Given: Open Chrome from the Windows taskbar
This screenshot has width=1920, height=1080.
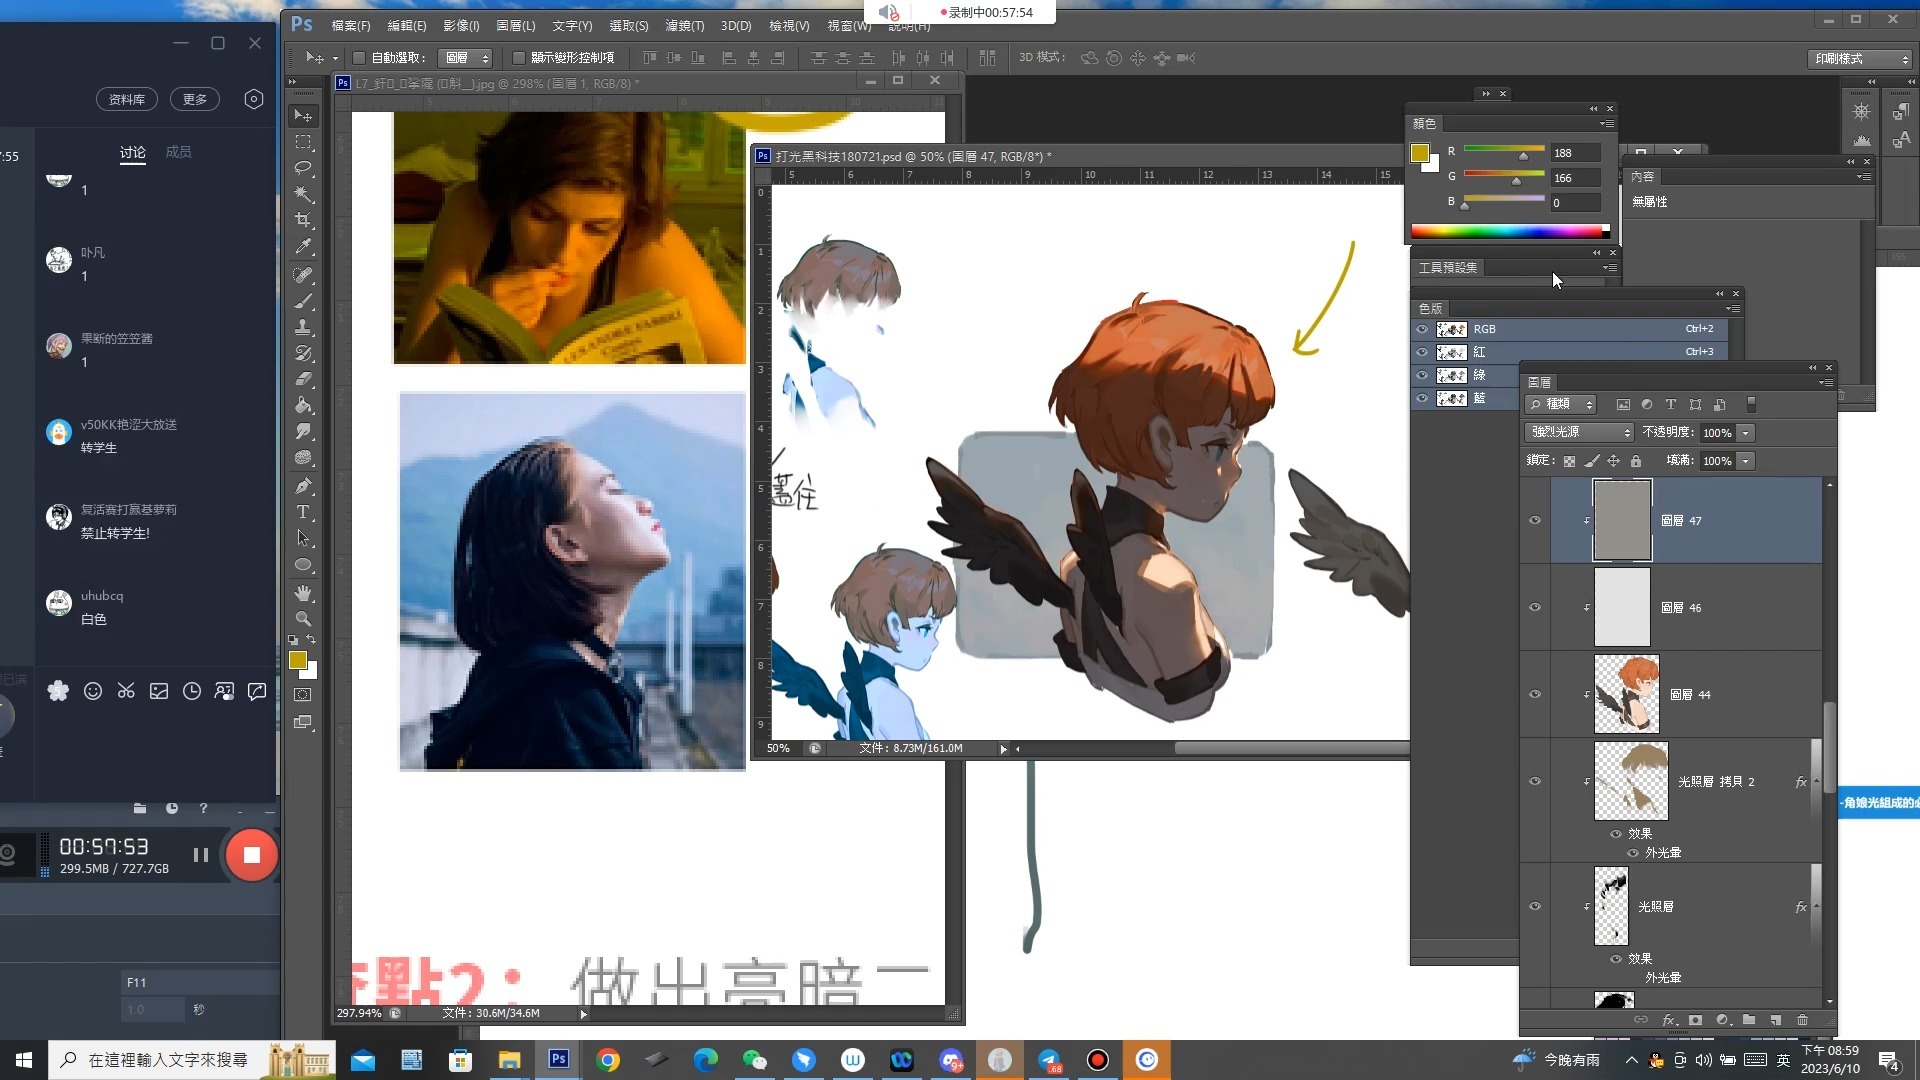Looking at the screenshot, I should point(607,1060).
